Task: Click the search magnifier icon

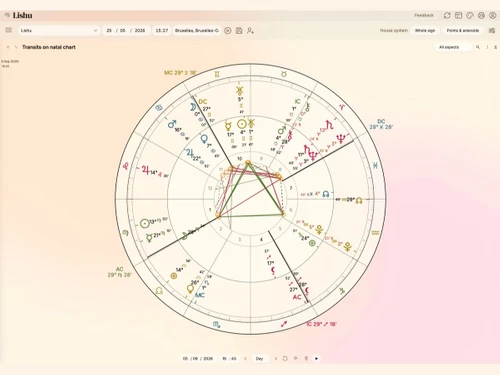Action: coord(478,47)
